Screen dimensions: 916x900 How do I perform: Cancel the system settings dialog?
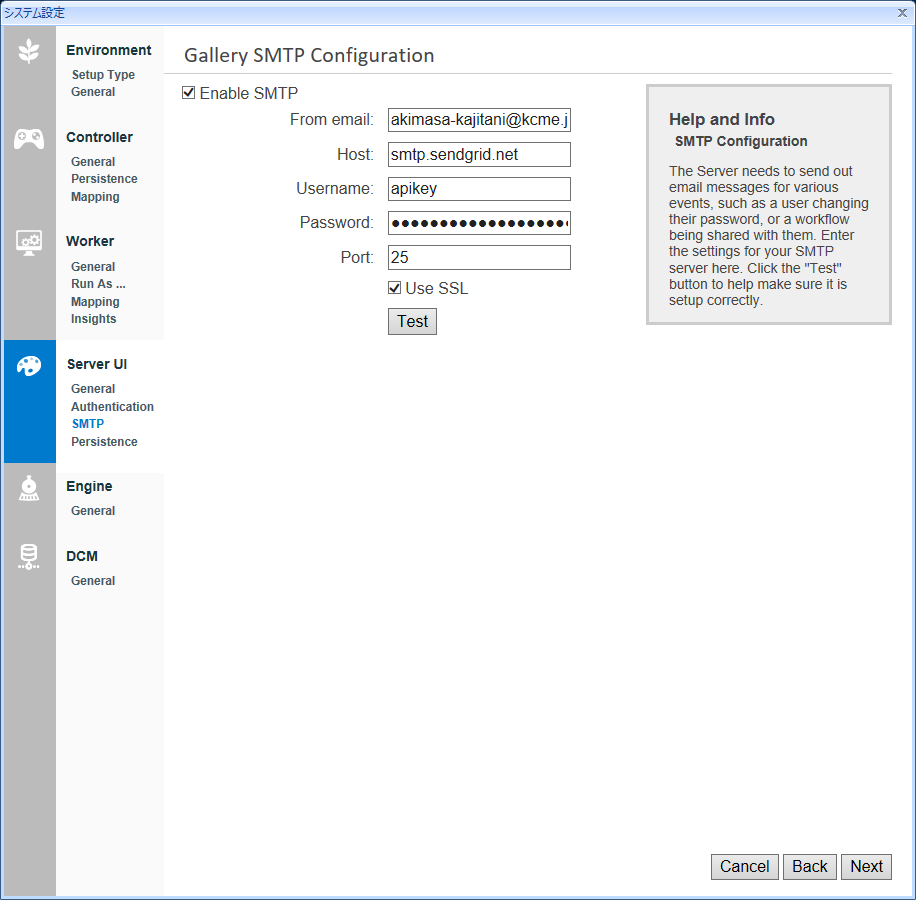744,867
